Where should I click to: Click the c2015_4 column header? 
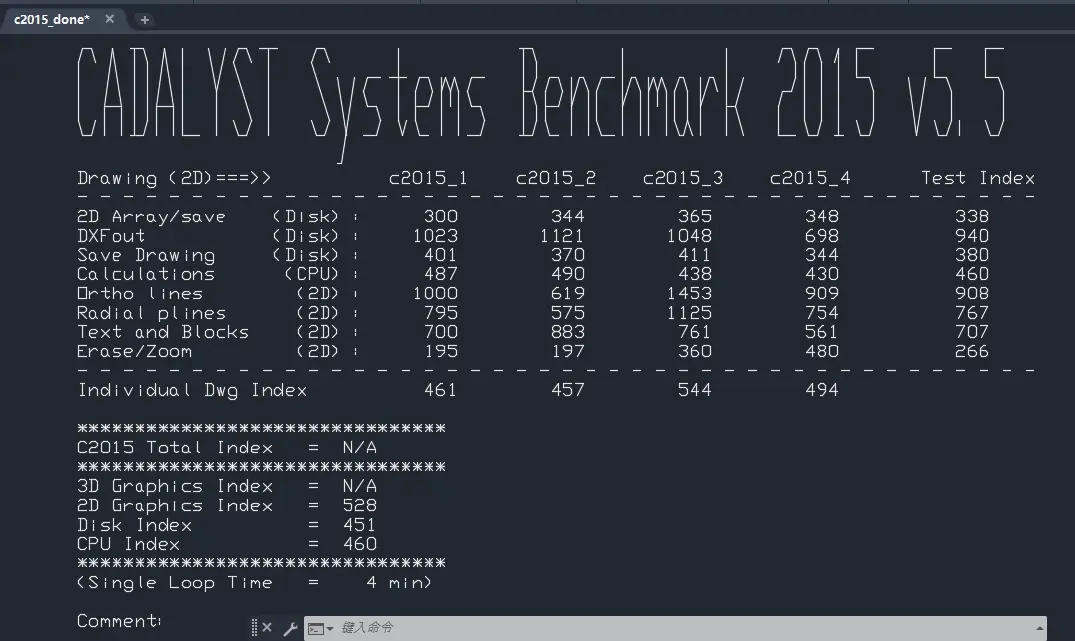810,178
